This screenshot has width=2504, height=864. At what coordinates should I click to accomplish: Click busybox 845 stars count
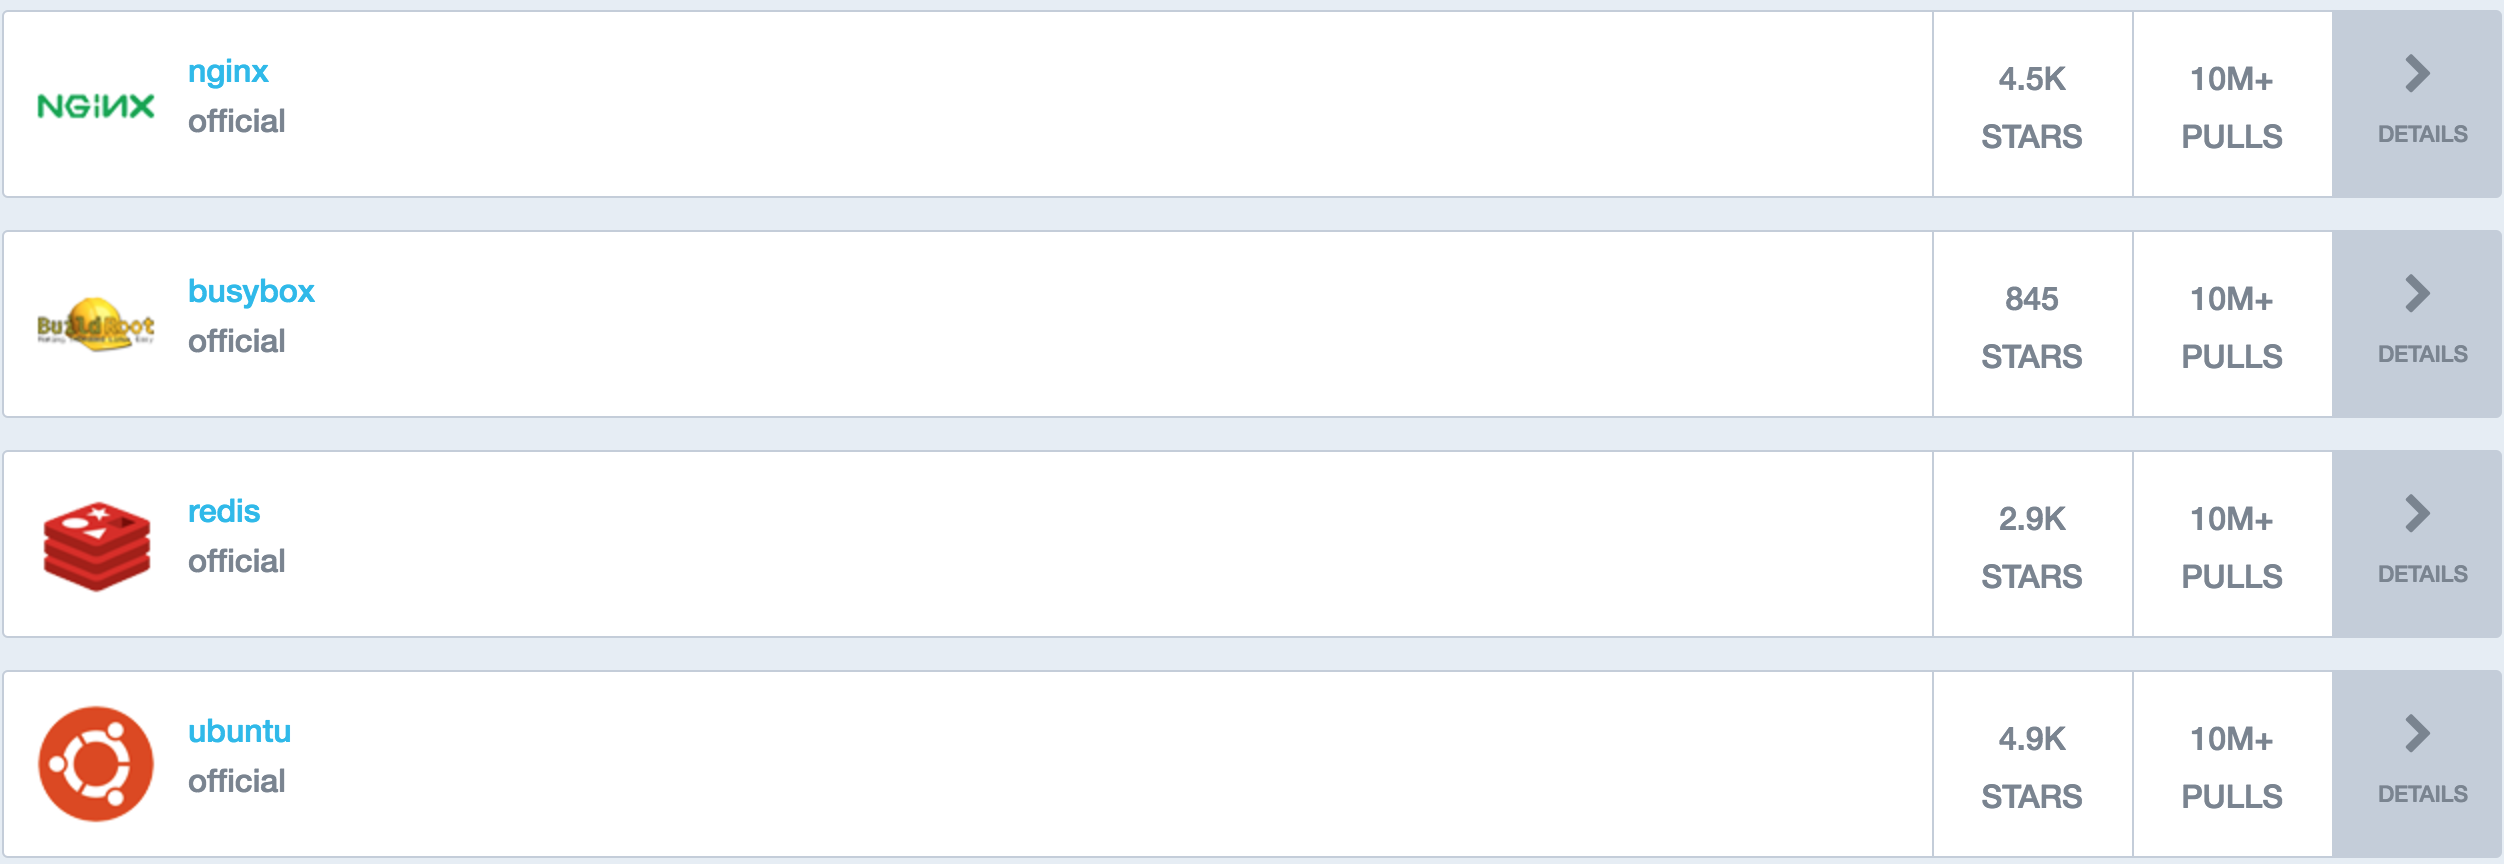[x=2032, y=299]
